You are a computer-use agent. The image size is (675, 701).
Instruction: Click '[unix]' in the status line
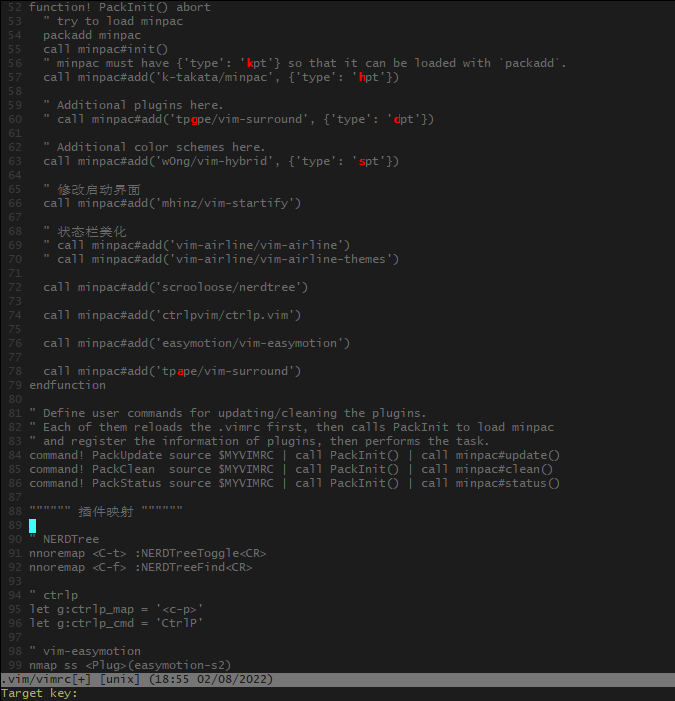point(120,680)
